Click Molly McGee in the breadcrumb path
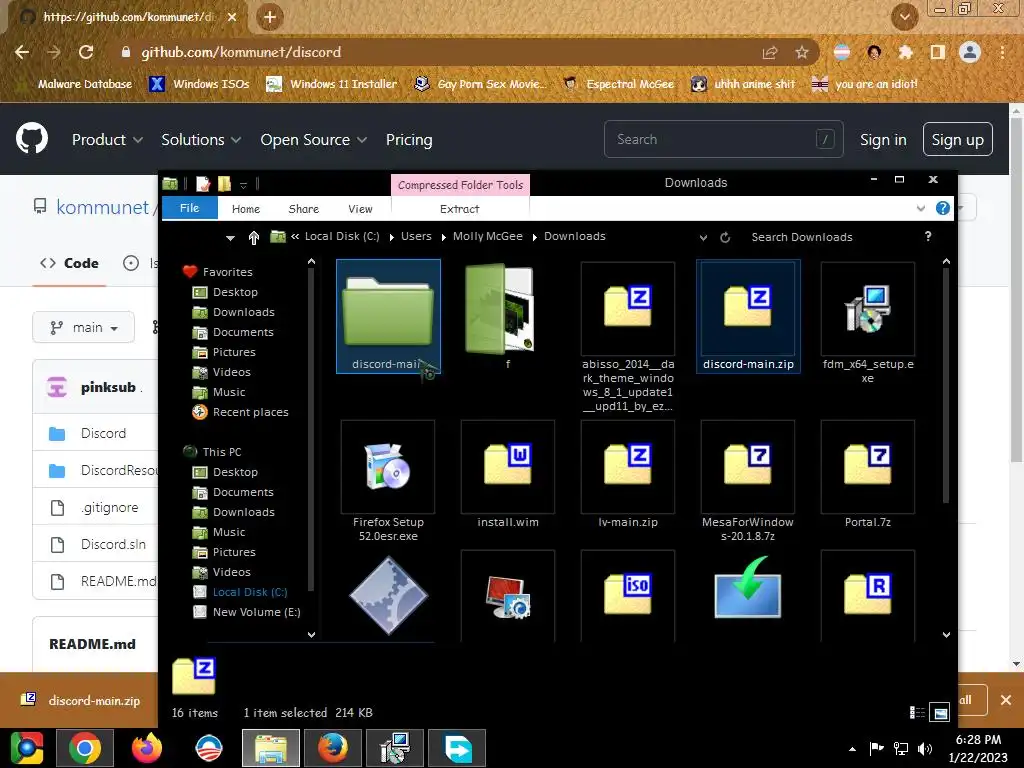 [x=487, y=236]
